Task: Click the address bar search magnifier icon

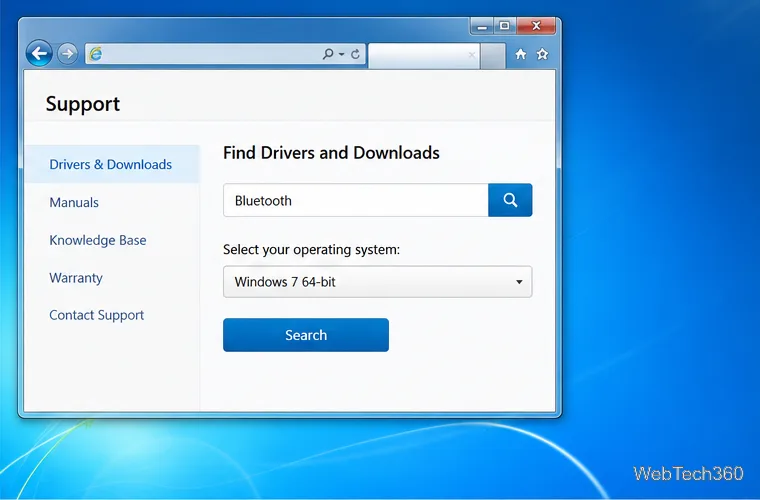Action: click(x=328, y=54)
